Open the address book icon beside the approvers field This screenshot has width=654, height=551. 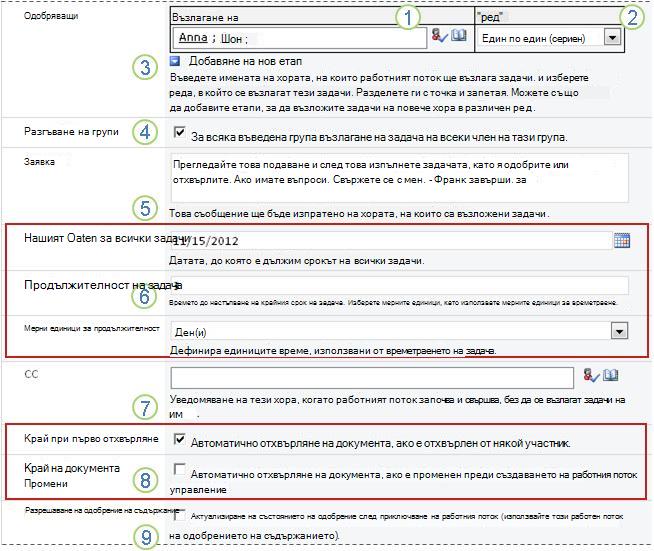pos(459,35)
